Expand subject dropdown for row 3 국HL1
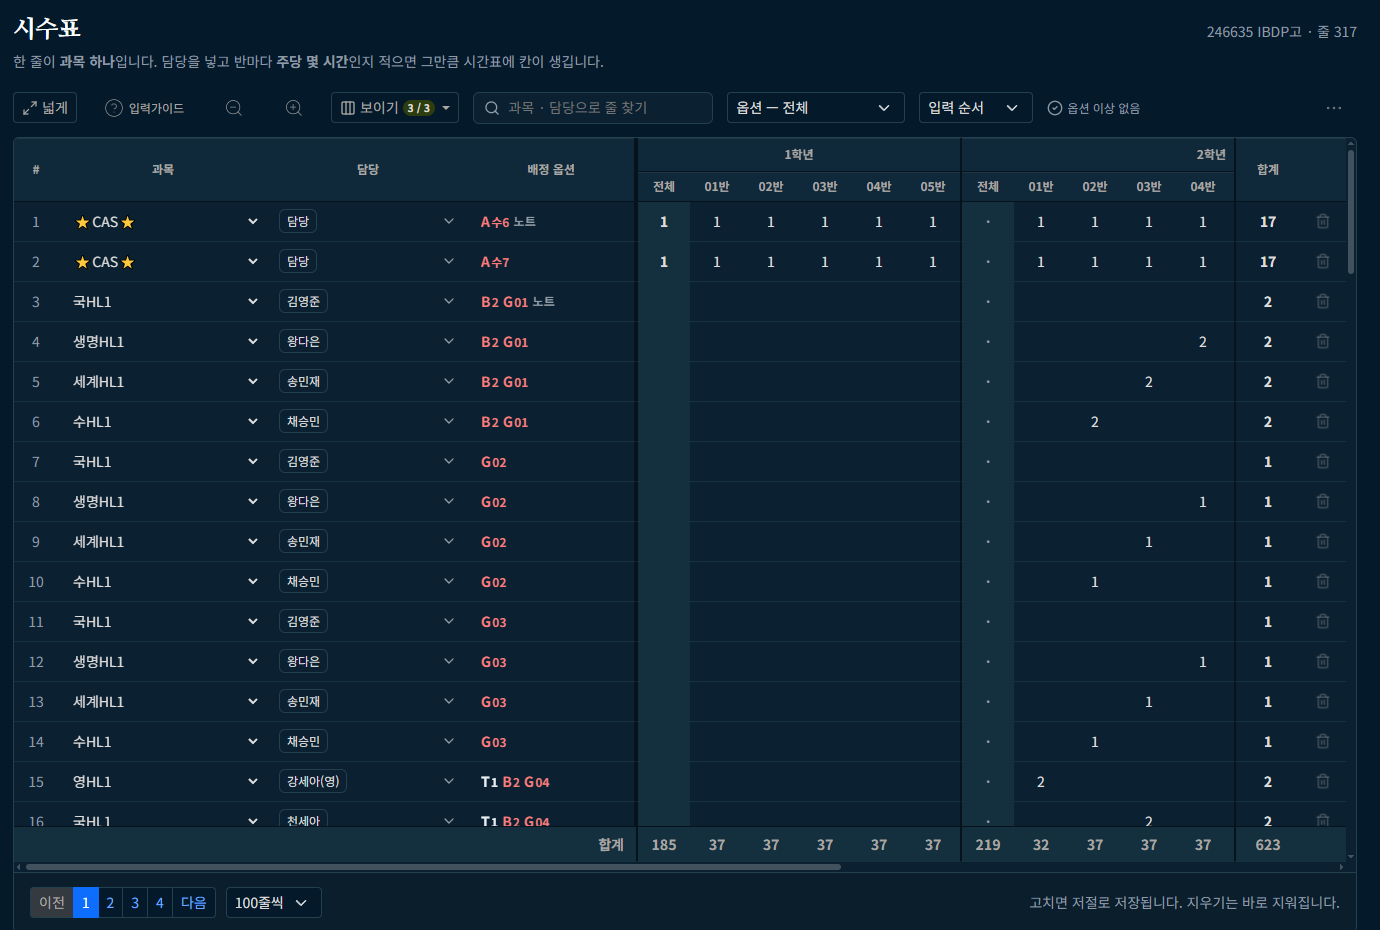 pos(253,302)
